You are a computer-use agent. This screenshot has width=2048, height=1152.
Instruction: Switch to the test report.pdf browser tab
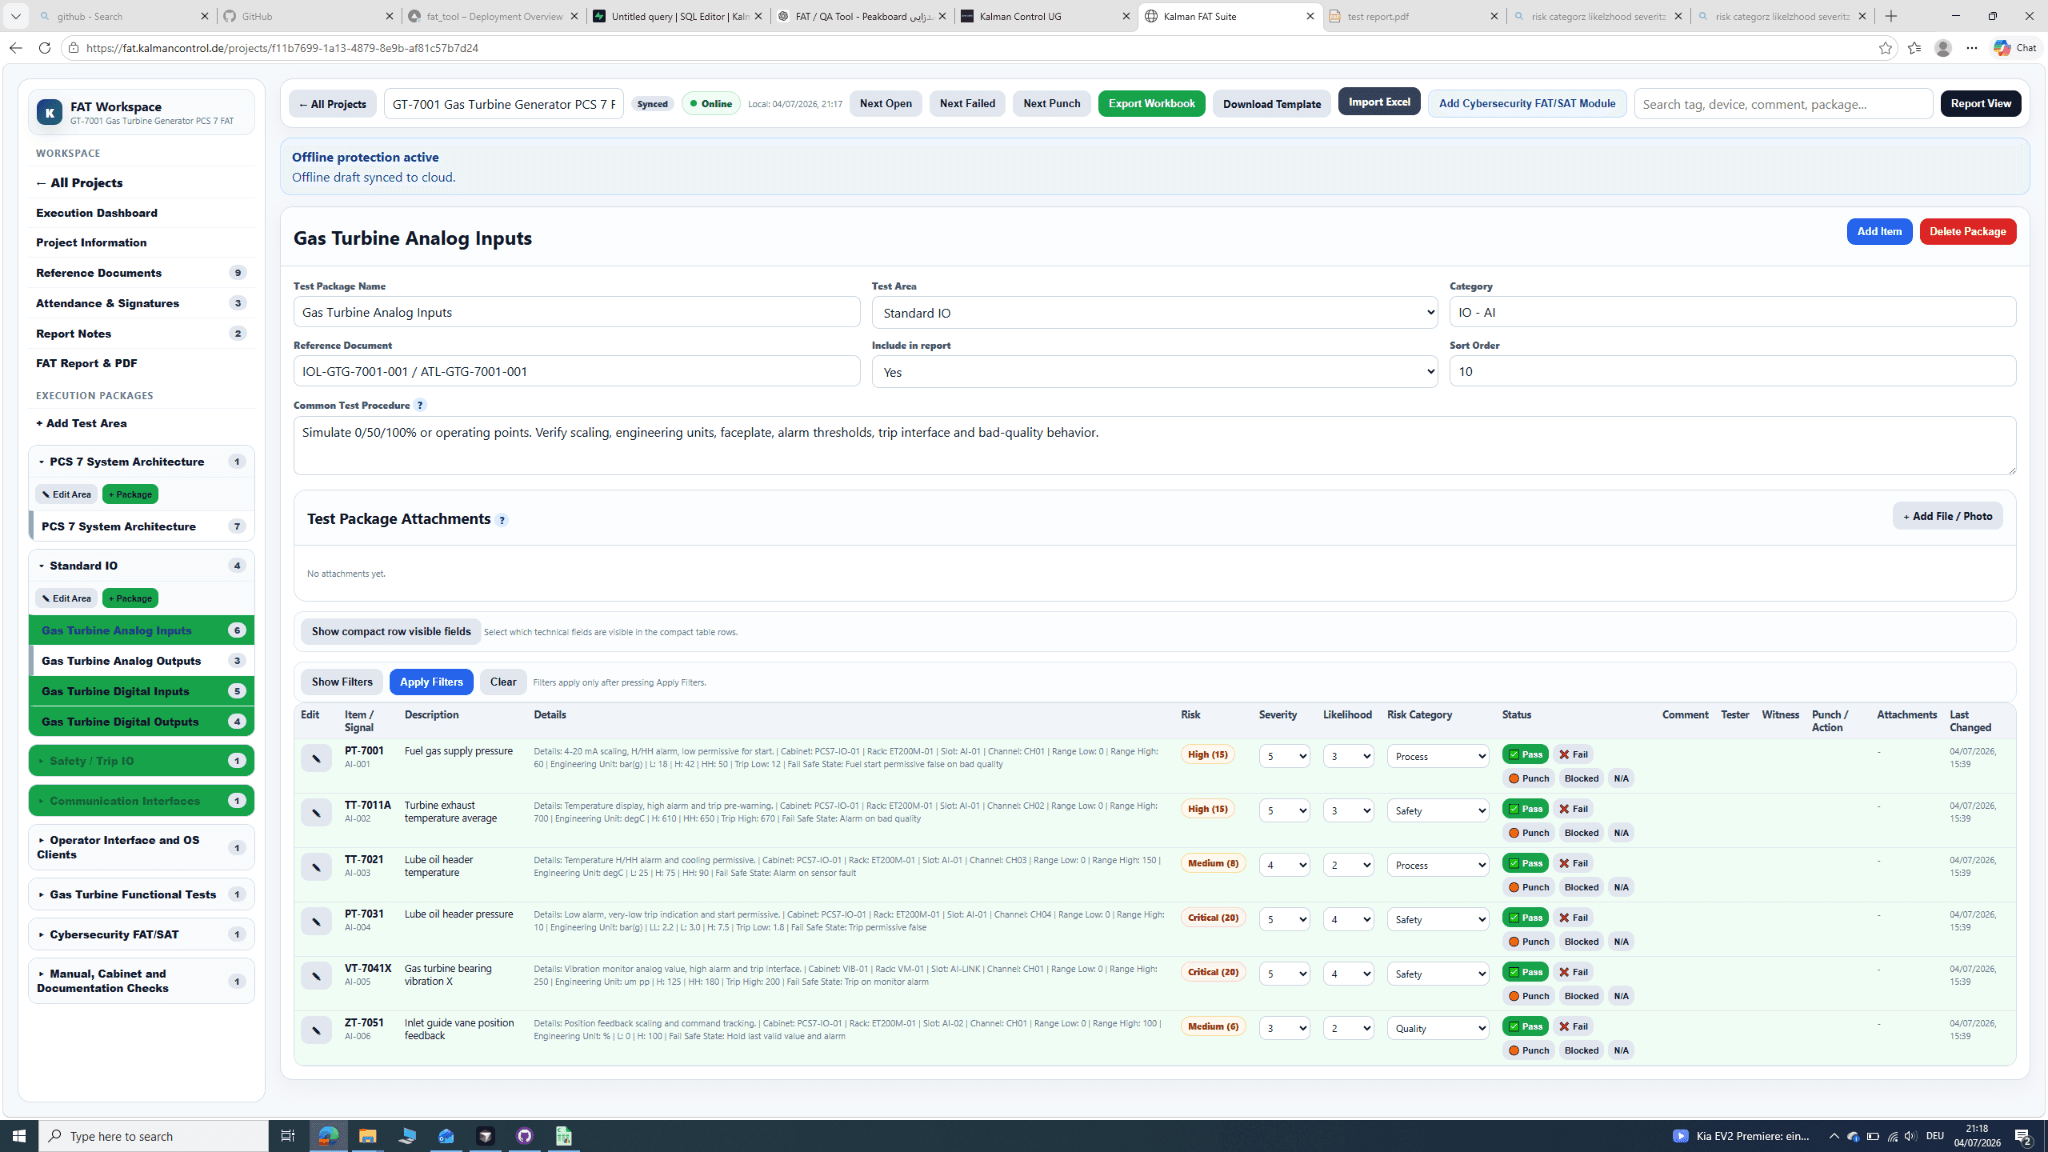[1414, 16]
